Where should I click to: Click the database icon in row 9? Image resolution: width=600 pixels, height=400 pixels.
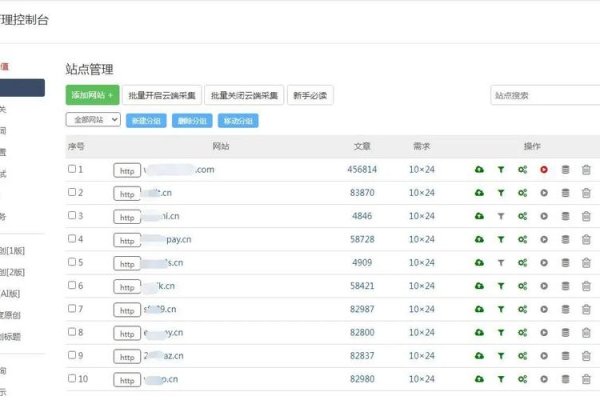[x=565, y=356]
